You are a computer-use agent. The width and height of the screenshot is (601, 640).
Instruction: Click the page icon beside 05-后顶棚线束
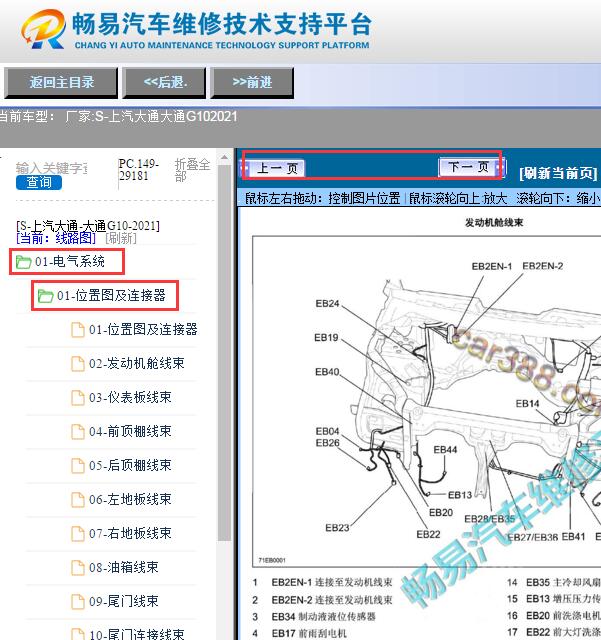click(x=78, y=465)
